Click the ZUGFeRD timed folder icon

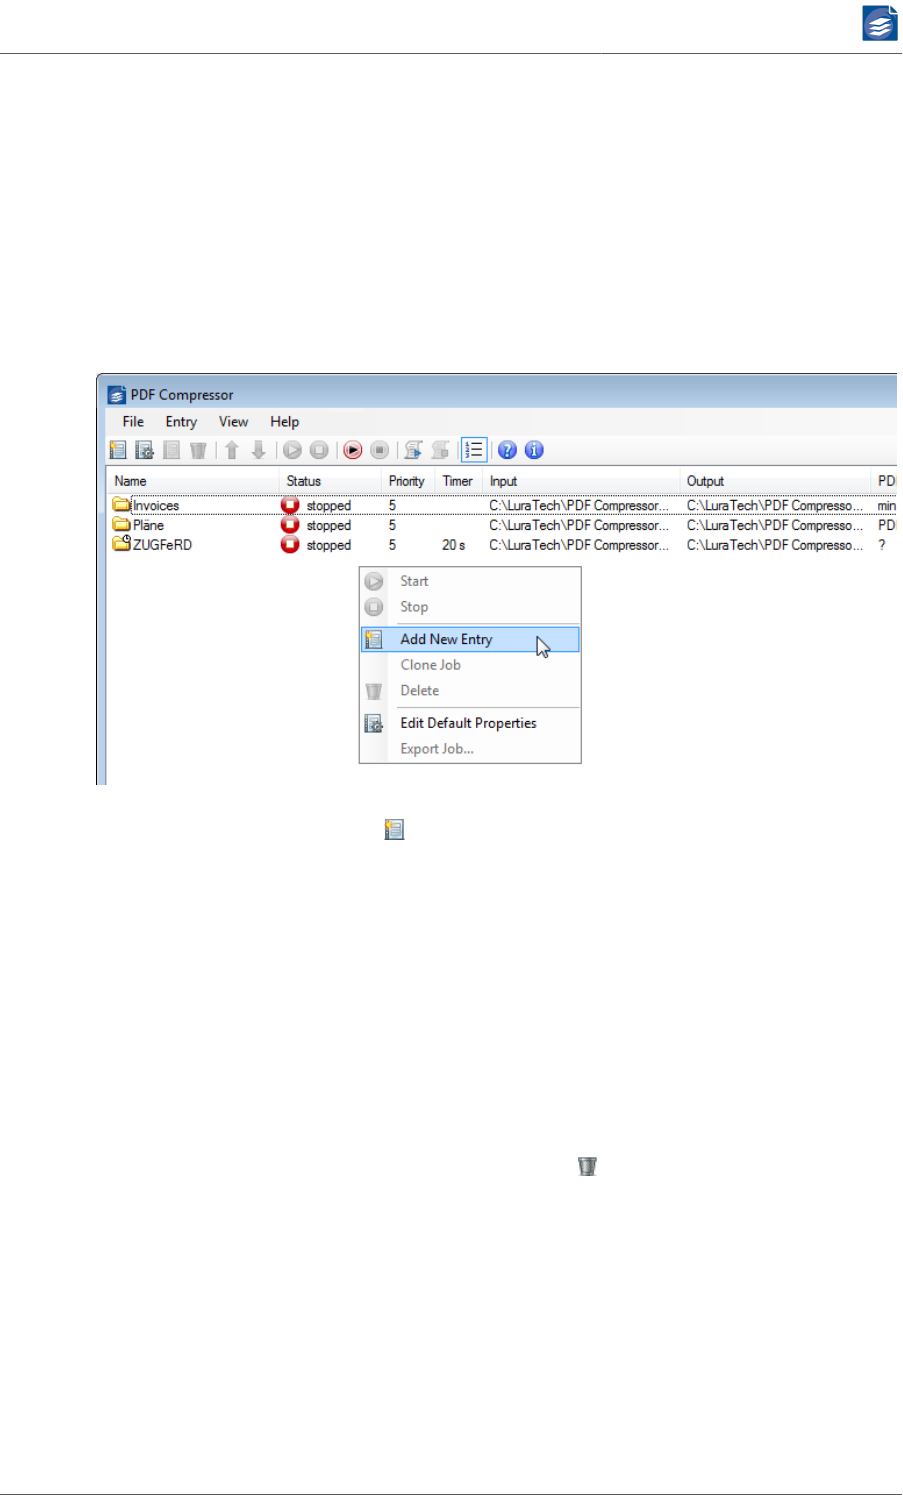point(122,544)
